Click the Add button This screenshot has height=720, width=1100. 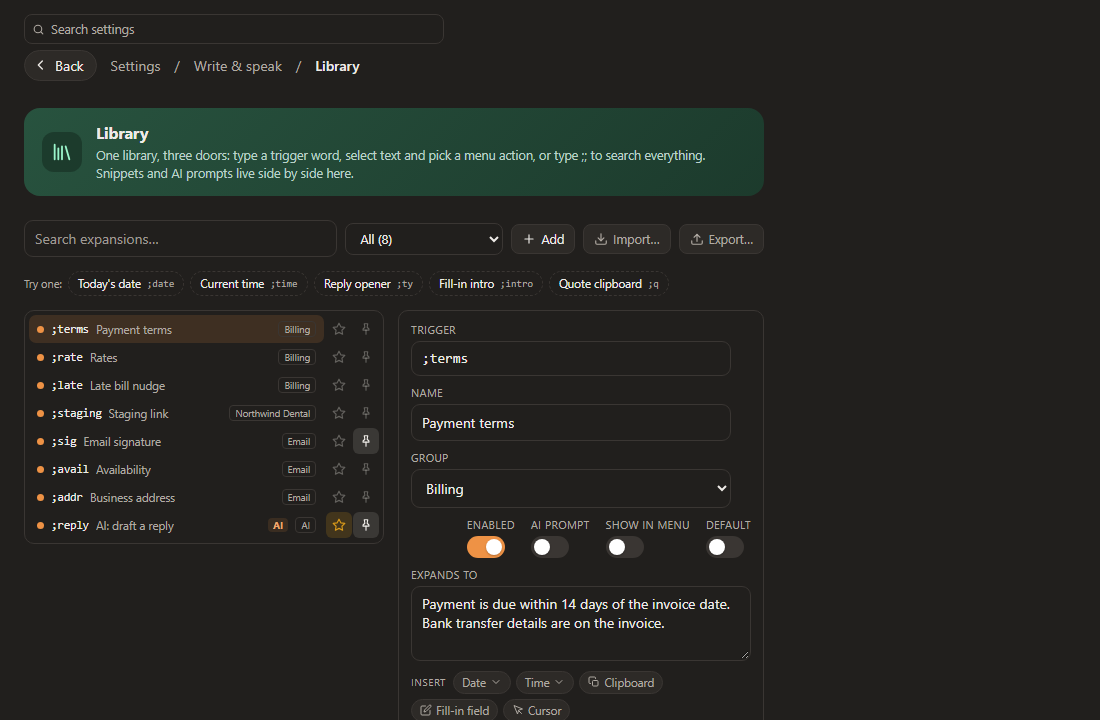coord(543,239)
